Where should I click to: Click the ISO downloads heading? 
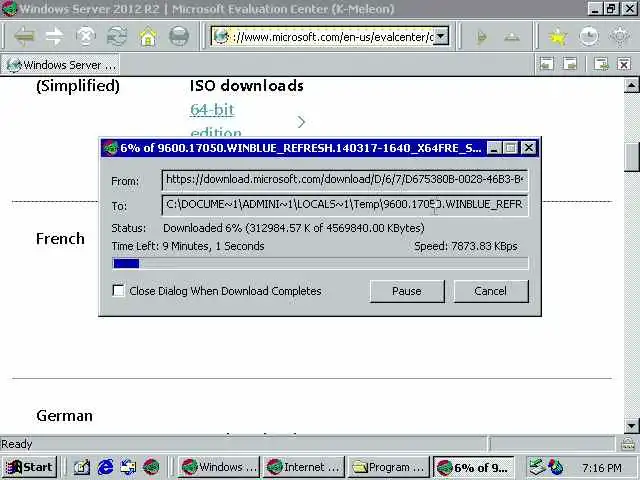[247, 86]
